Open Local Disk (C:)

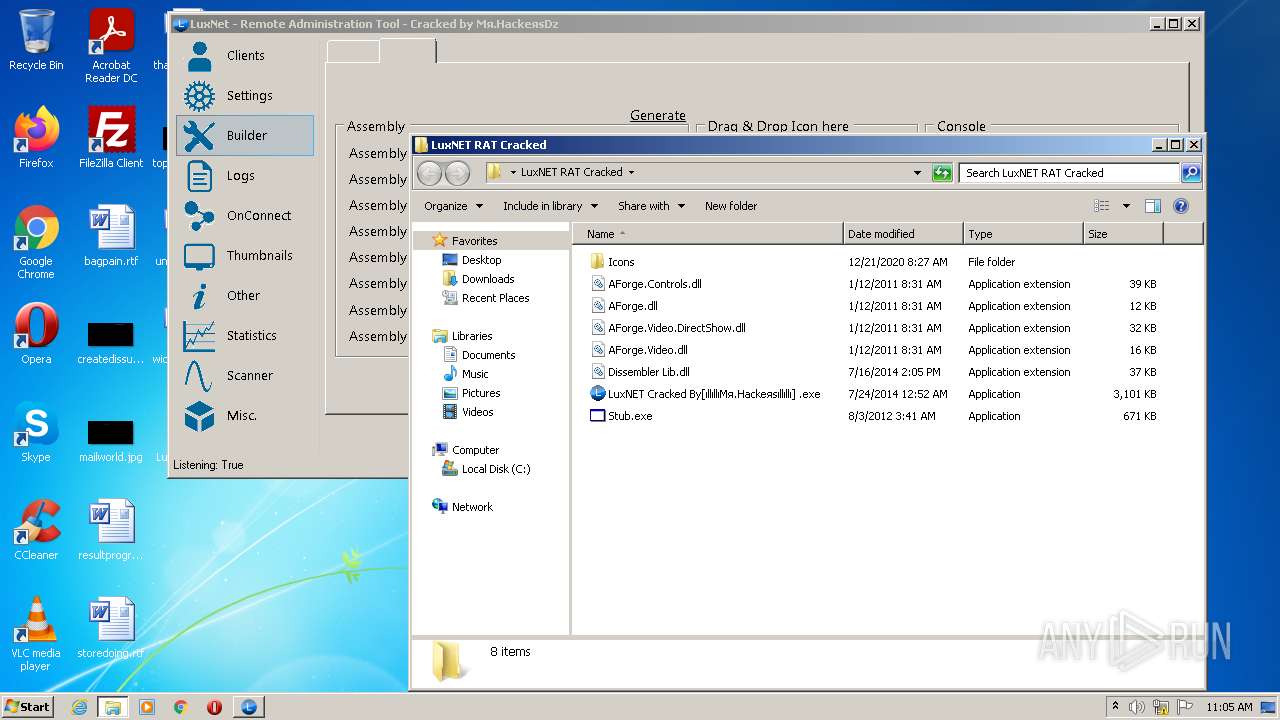495,469
